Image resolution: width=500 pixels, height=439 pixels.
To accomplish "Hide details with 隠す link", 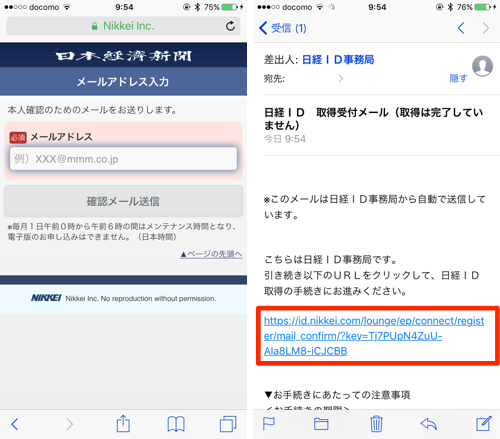I will (x=458, y=78).
